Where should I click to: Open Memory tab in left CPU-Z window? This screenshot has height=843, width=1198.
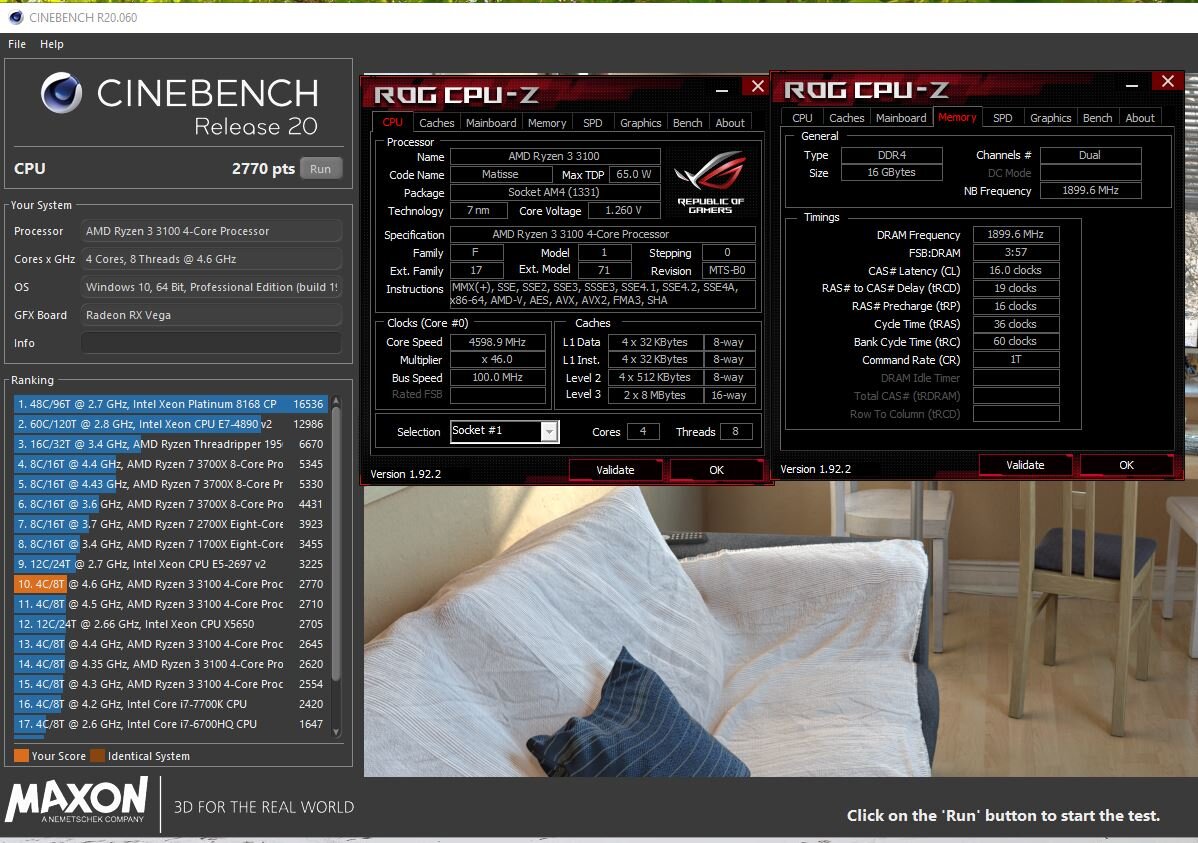[x=547, y=122]
